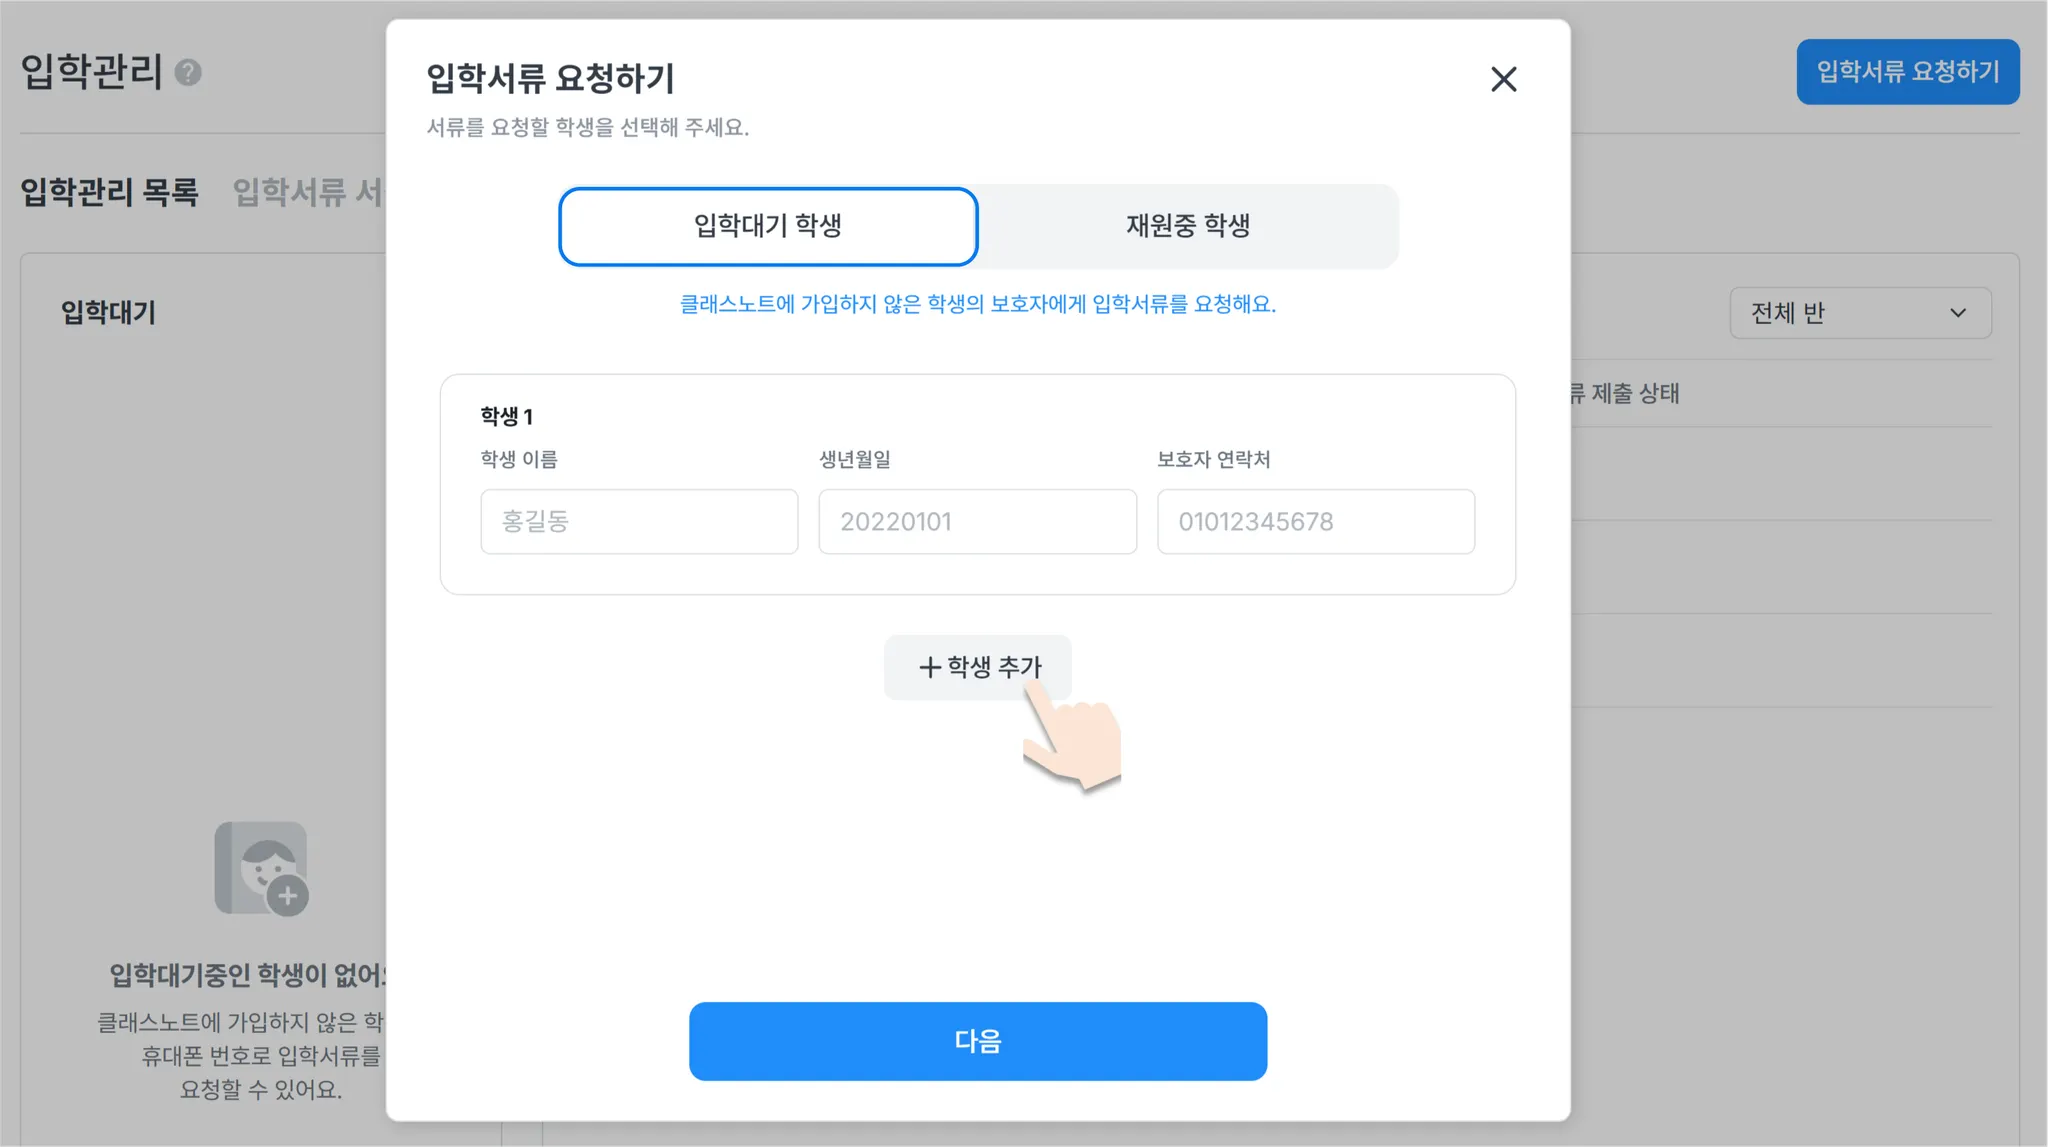
Task: Switch to the 재원중 학생 tab
Action: (1187, 226)
